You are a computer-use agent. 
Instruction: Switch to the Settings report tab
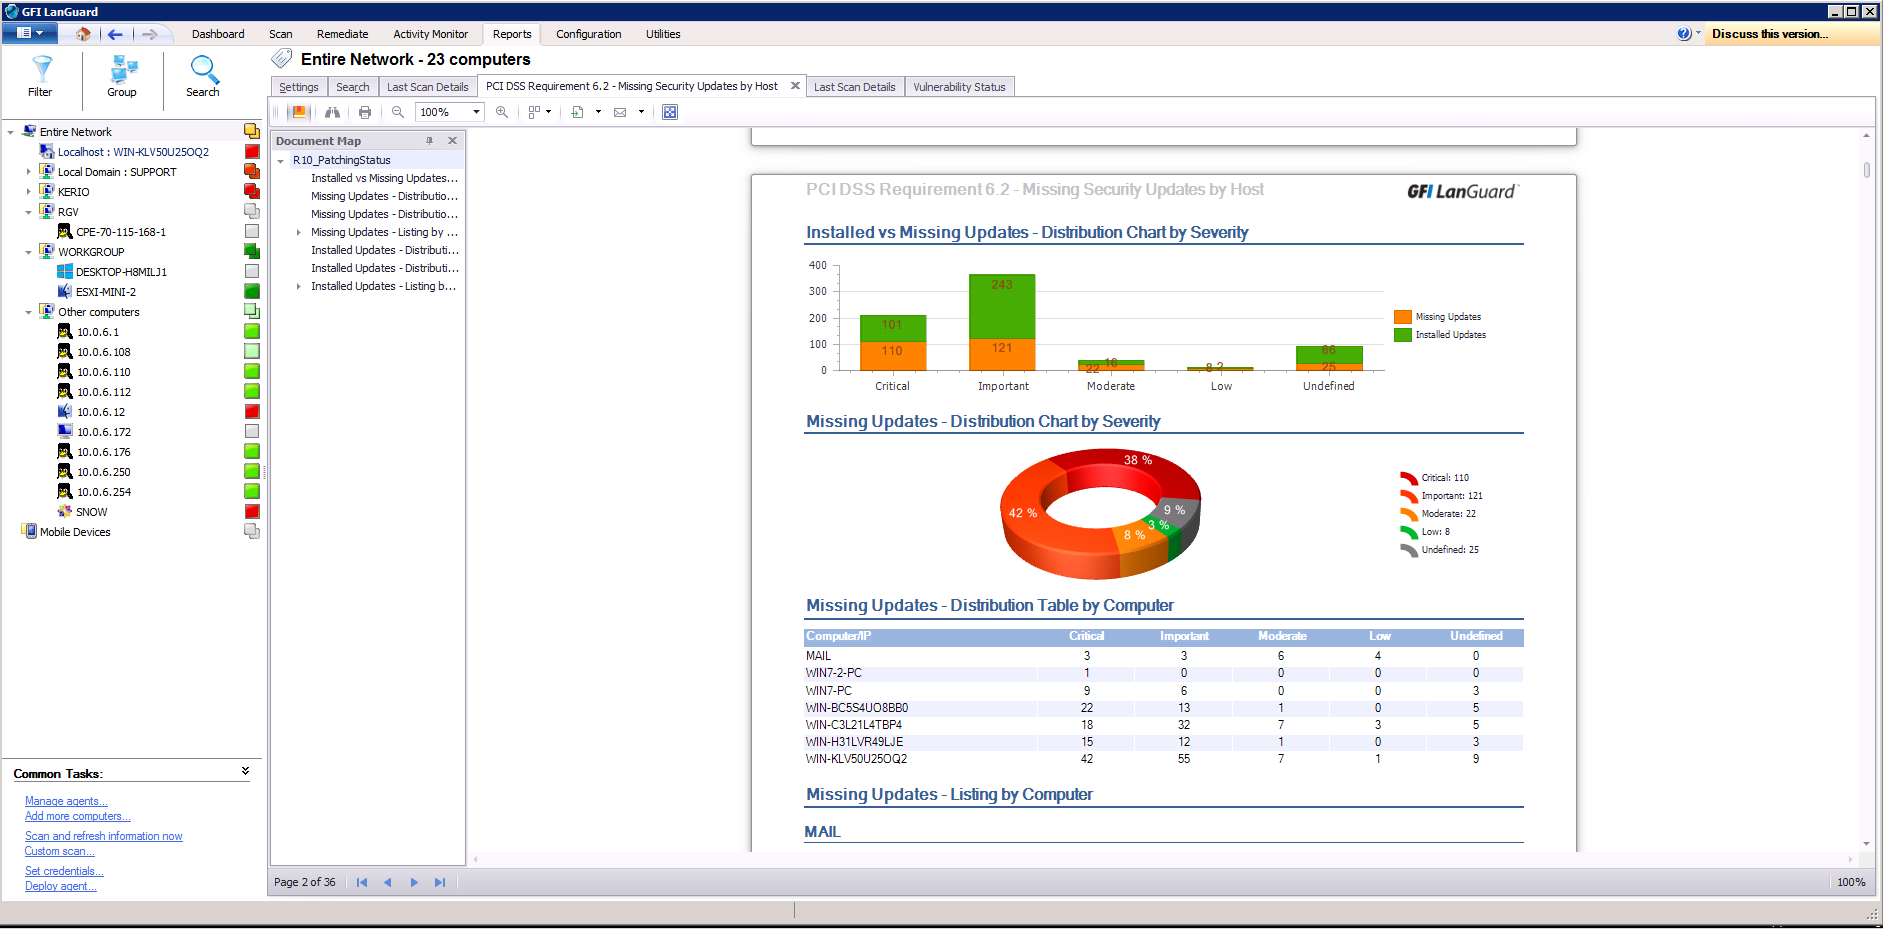coord(298,87)
